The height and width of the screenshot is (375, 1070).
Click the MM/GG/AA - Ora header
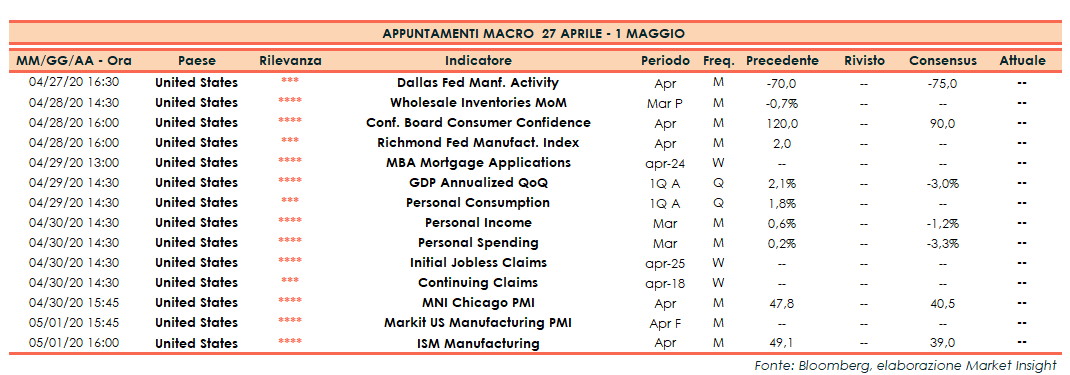click(74, 61)
